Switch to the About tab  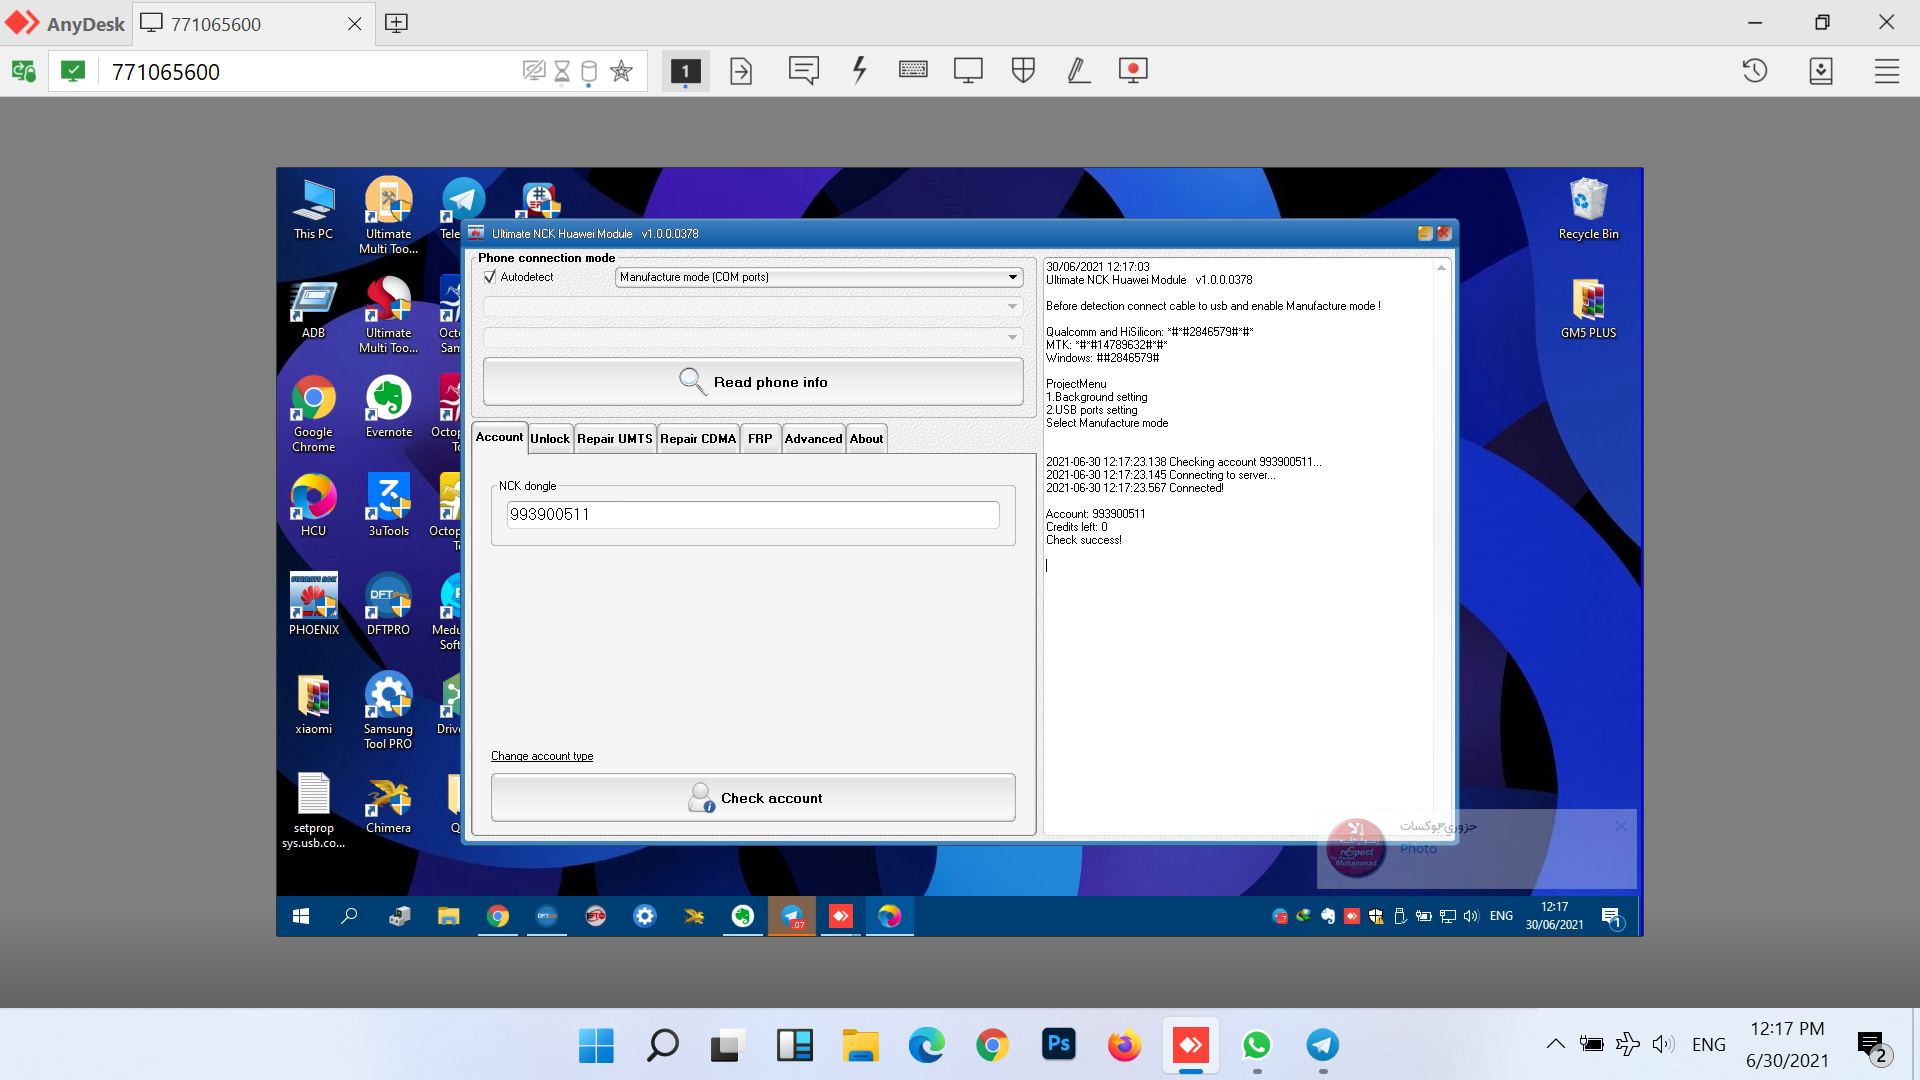click(866, 439)
